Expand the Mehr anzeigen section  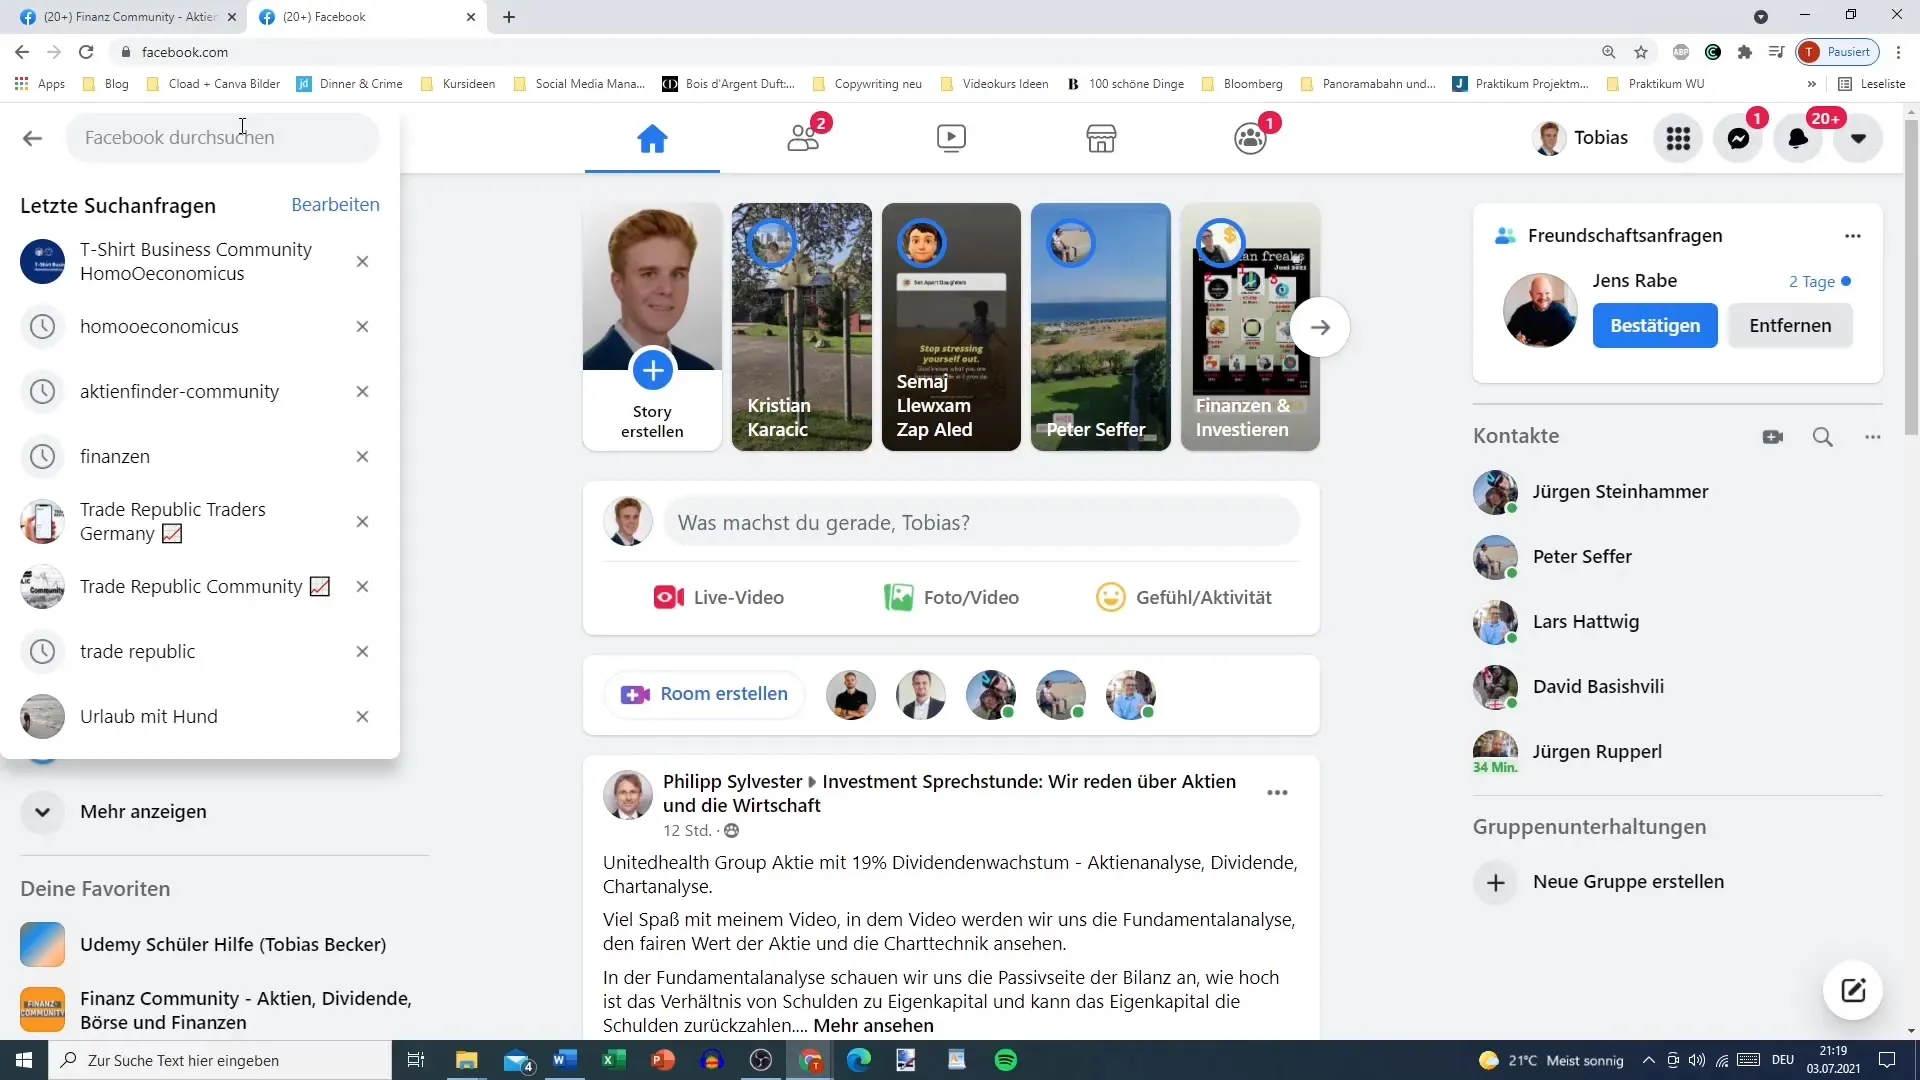coord(144,810)
